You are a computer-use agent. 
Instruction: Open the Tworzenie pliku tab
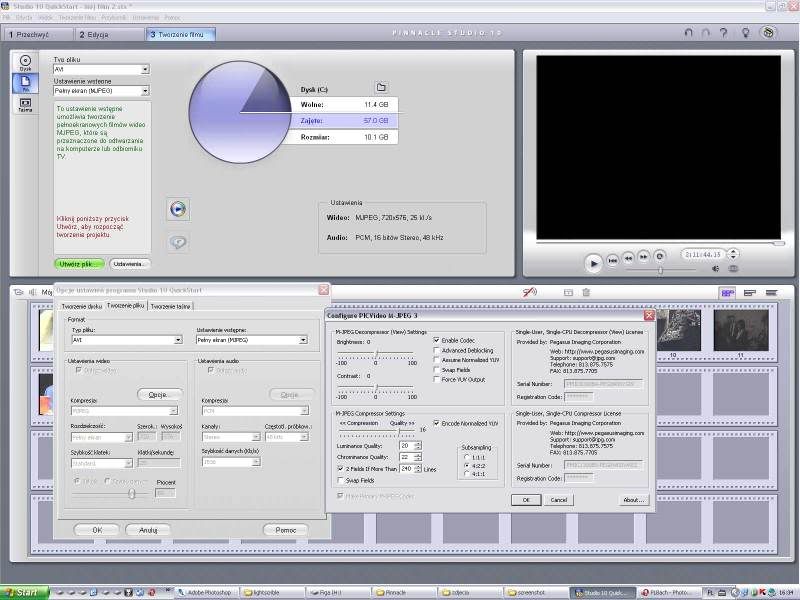(x=126, y=306)
